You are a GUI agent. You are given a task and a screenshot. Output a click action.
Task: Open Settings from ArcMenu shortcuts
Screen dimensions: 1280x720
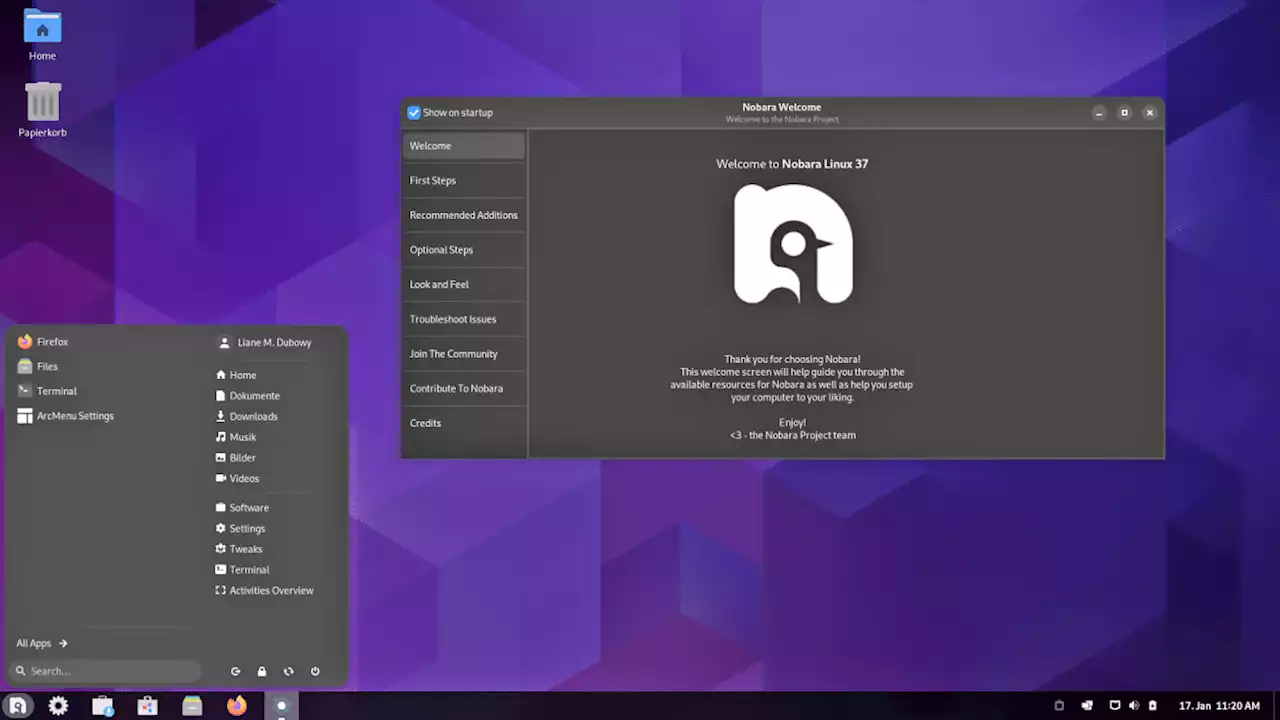tap(240, 529)
